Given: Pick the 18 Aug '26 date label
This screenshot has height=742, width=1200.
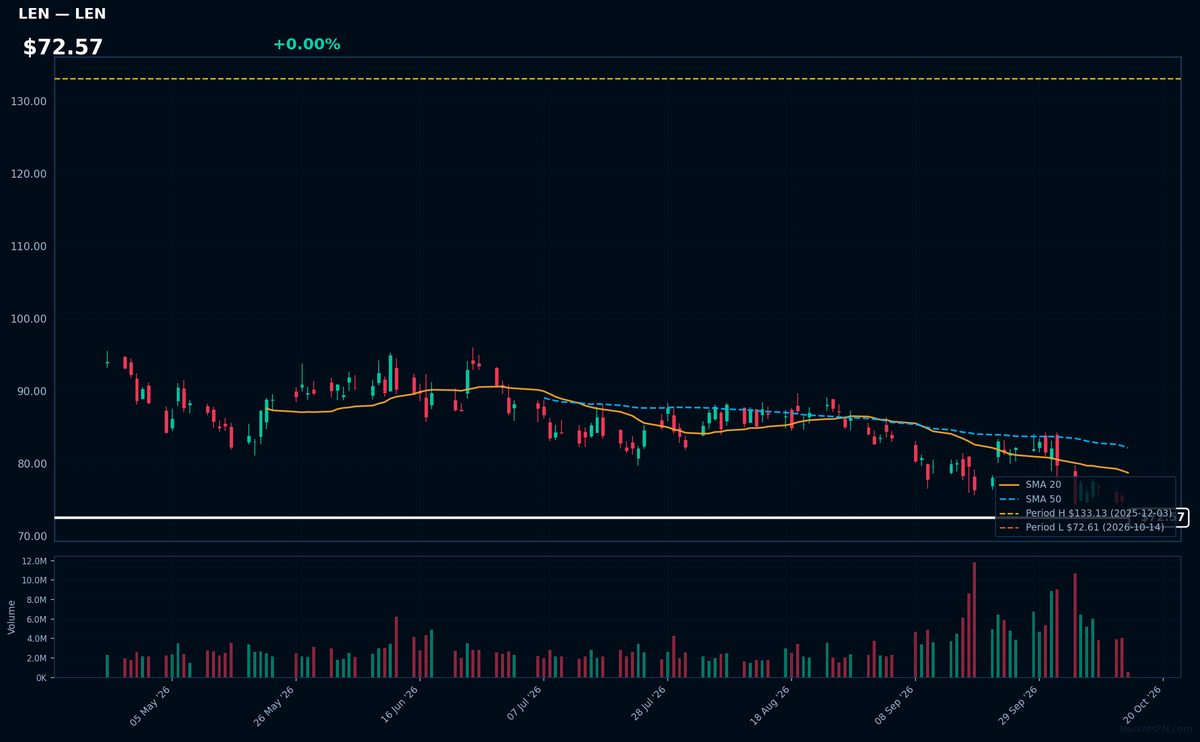Looking at the screenshot, I should [772, 705].
